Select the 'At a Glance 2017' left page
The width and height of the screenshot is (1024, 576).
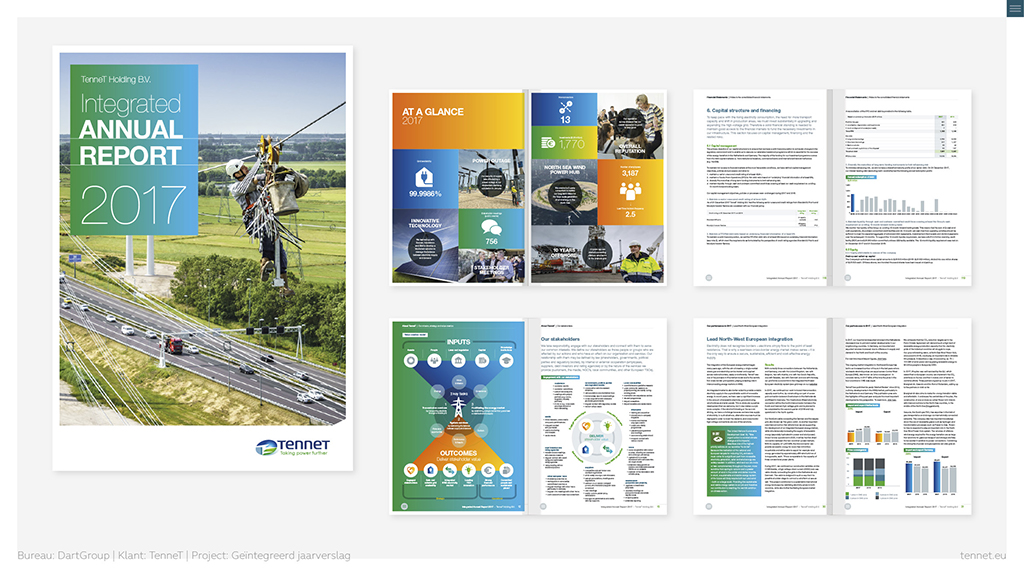tap(458, 187)
